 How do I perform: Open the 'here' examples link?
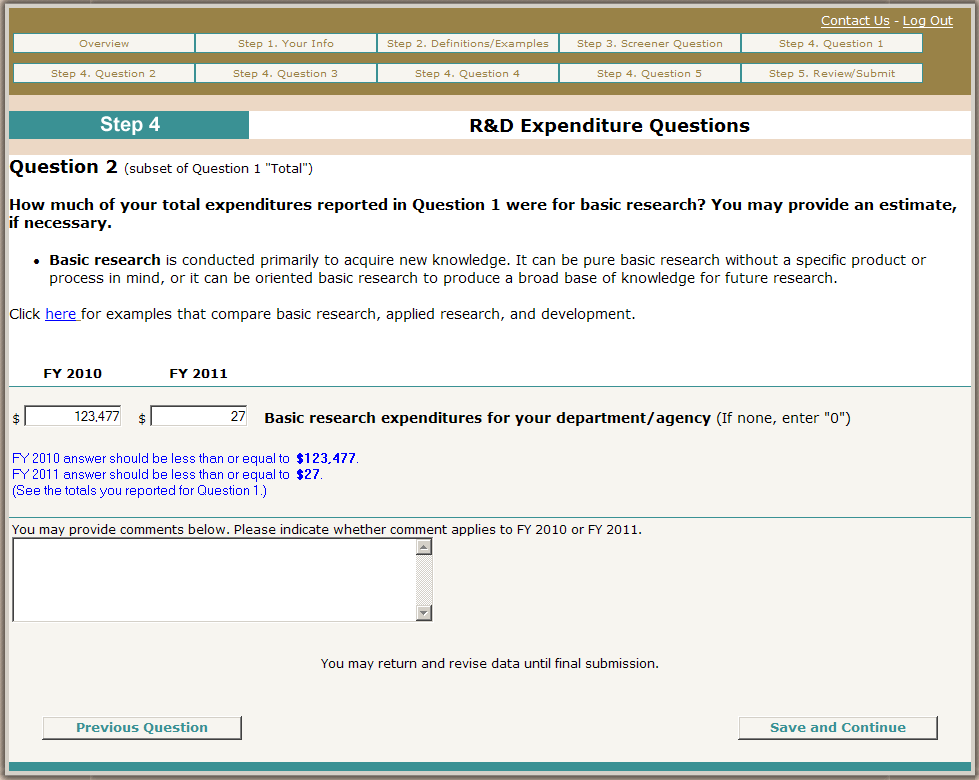[x=61, y=314]
